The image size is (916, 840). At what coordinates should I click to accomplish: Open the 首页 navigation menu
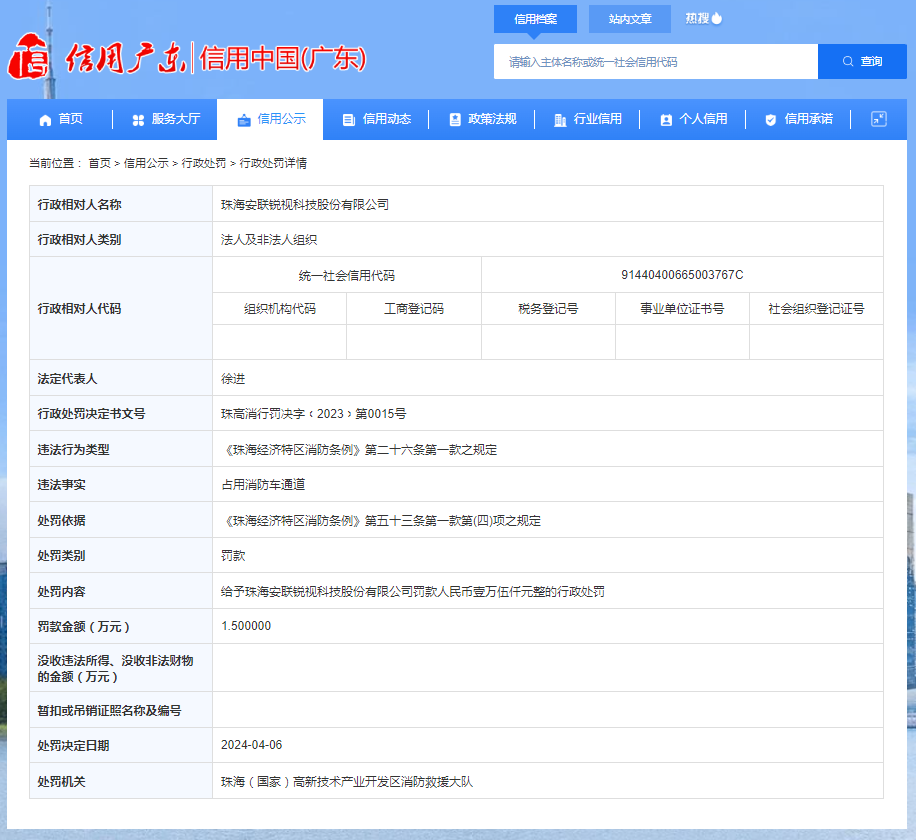pos(61,119)
